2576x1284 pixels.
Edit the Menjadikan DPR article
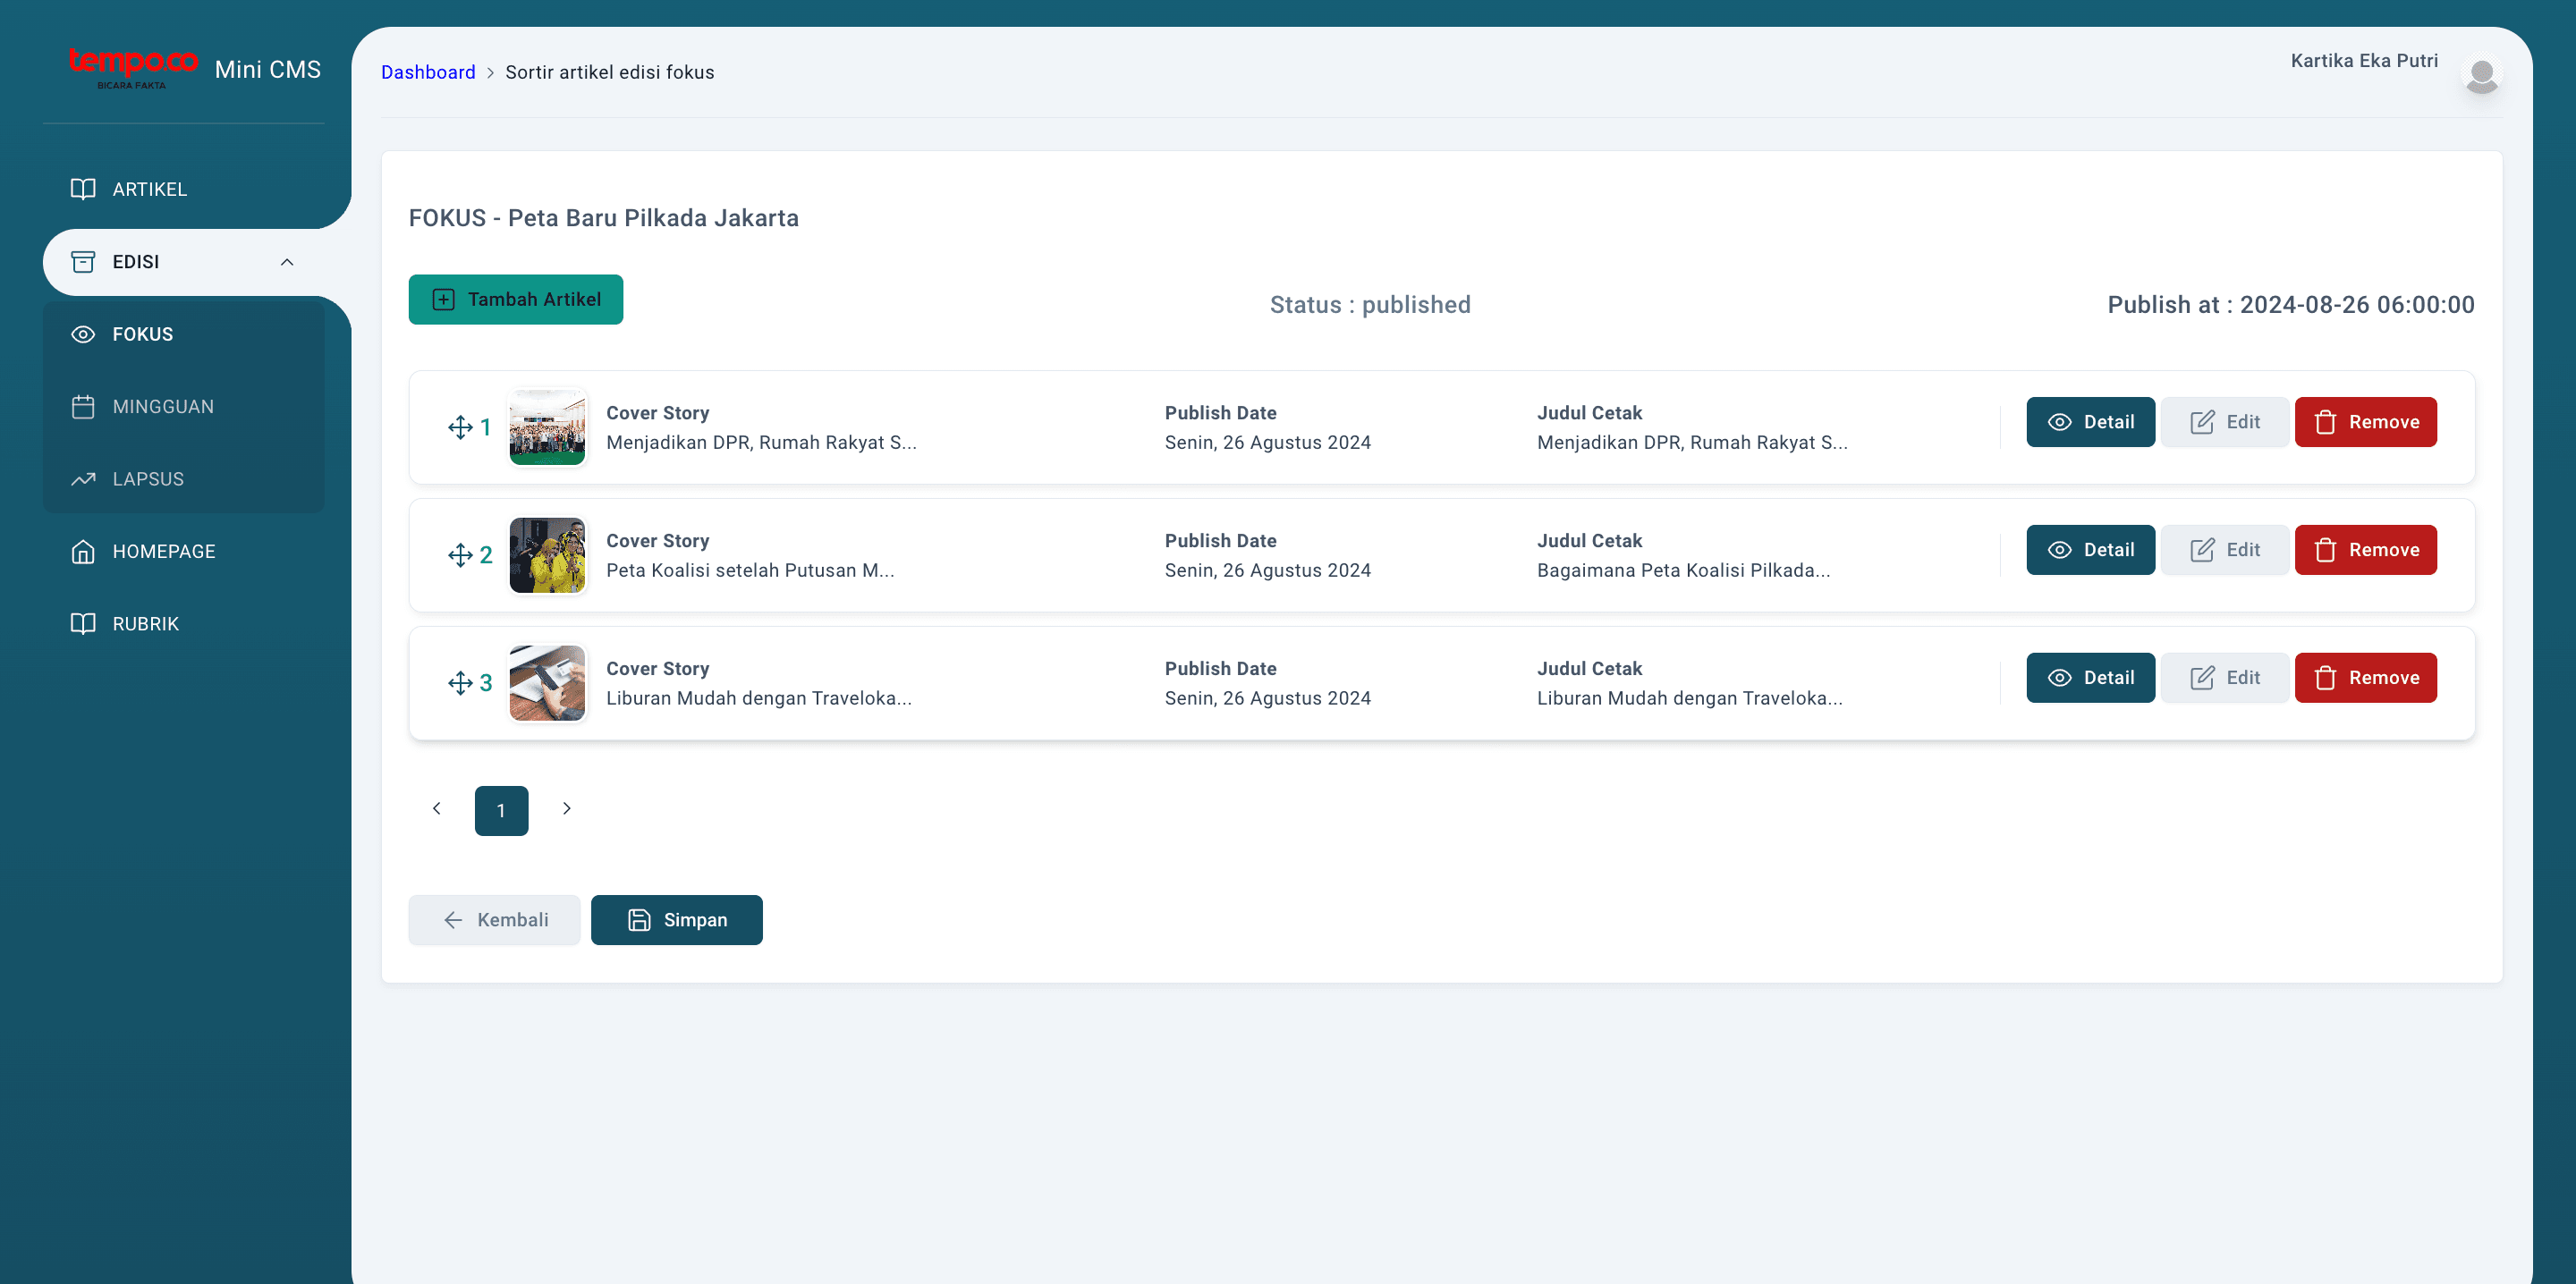[2224, 422]
